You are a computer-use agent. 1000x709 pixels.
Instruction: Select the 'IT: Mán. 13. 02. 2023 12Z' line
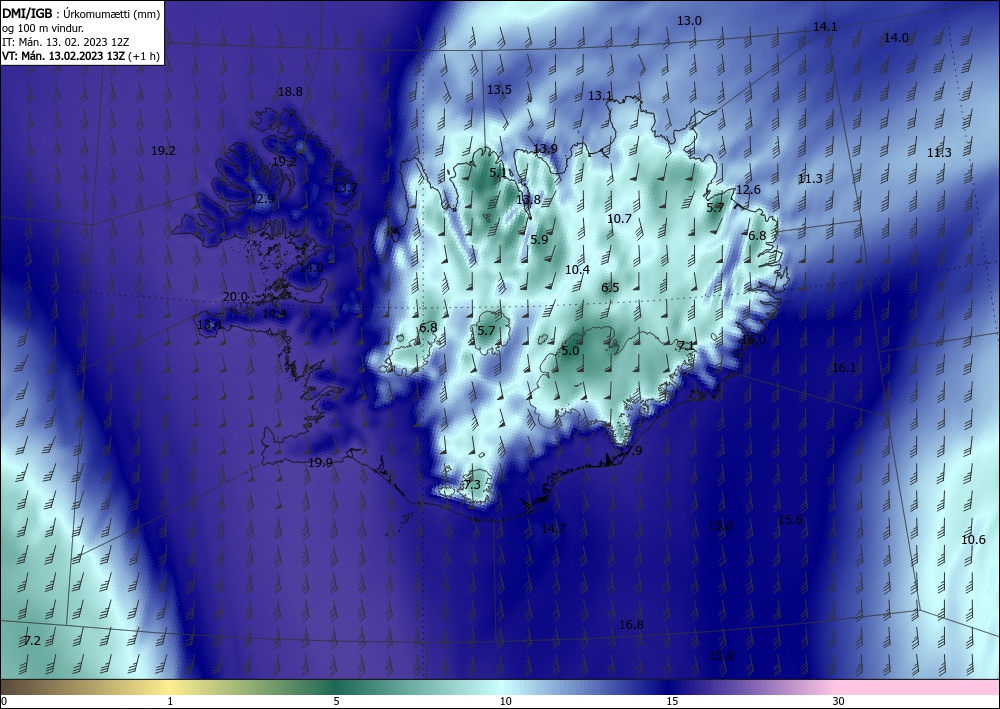66,42
